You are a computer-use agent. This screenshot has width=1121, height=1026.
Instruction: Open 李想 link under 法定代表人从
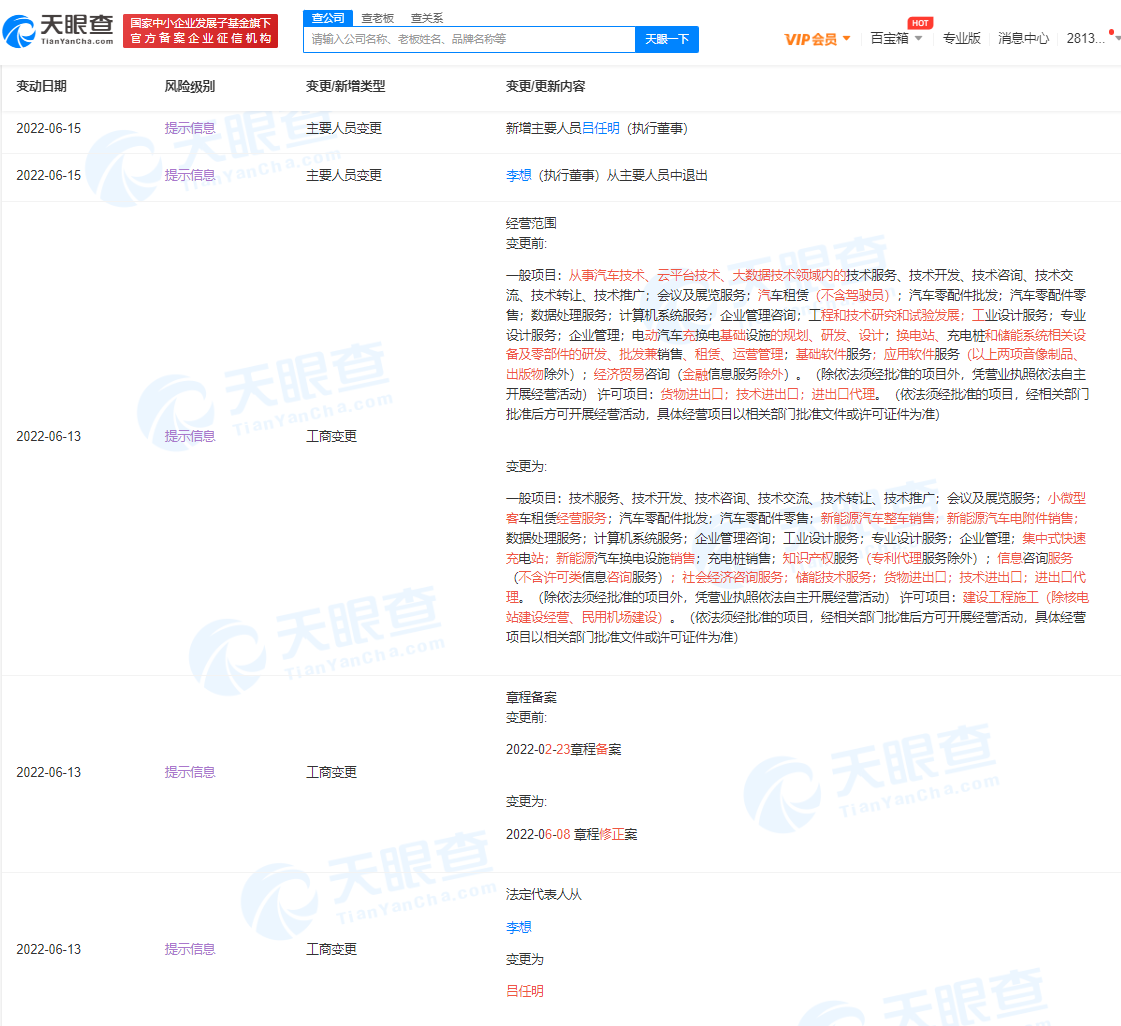click(x=518, y=927)
